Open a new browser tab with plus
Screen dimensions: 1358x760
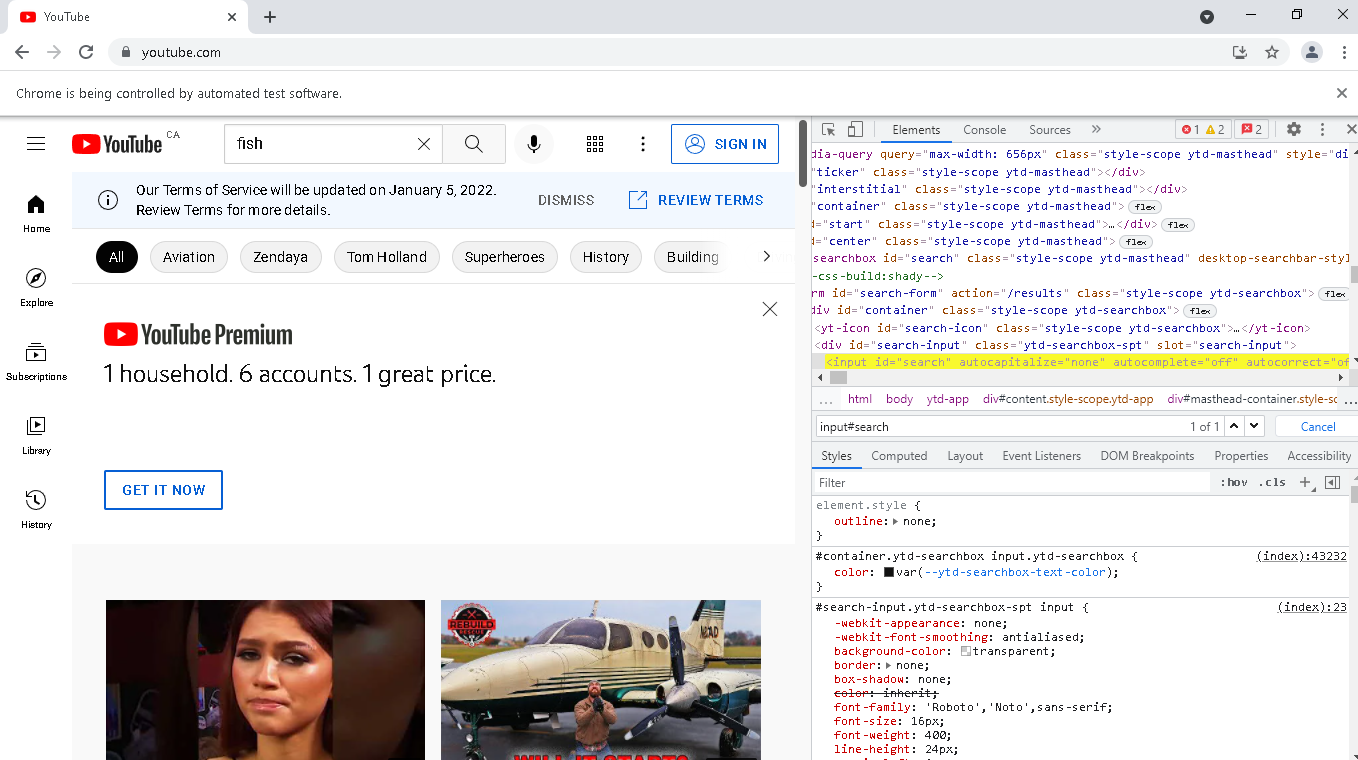pyautogui.click(x=270, y=17)
